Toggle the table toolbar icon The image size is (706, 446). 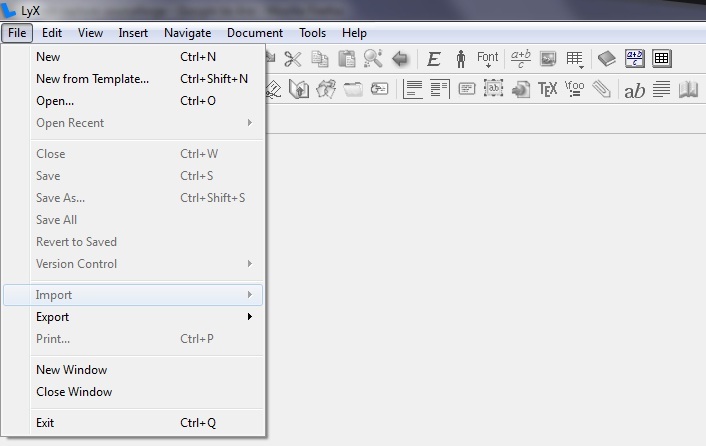[661, 59]
